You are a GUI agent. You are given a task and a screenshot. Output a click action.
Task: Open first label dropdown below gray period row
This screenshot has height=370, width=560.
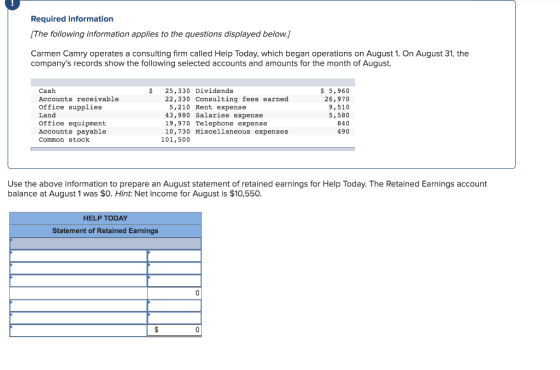[79, 256]
